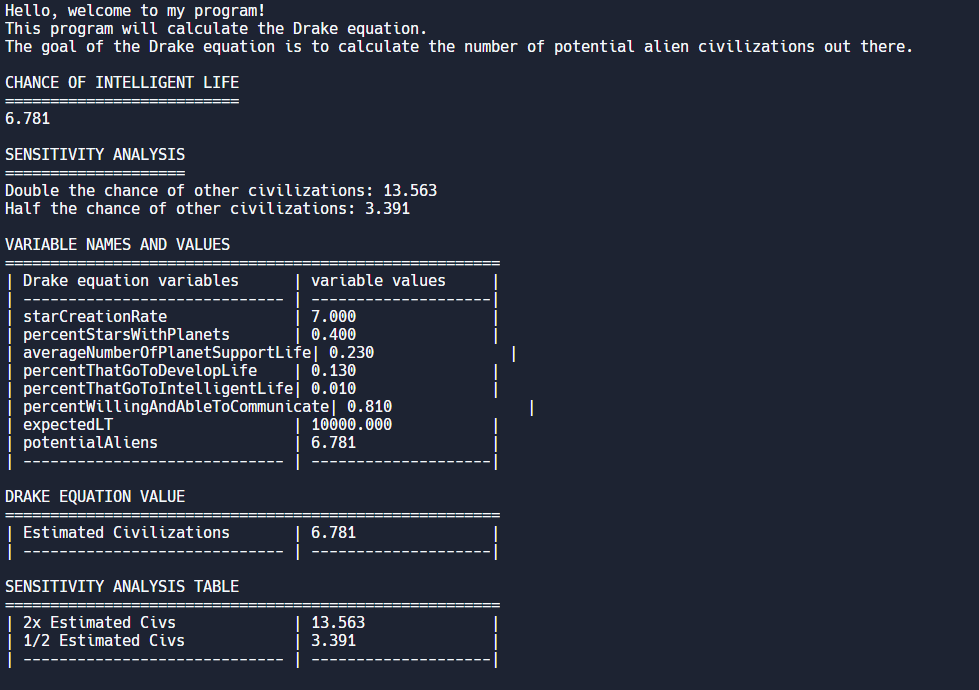Click the 'VARIABLE NAMES AND VALUES' heading
Image resolution: width=979 pixels, height=690 pixels.
(117, 245)
